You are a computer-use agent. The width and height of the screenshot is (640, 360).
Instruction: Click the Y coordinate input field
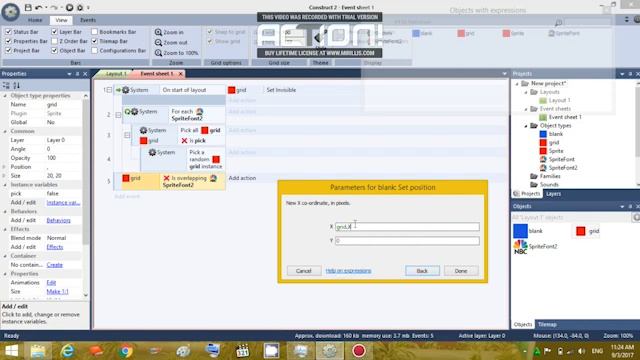[407, 241]
